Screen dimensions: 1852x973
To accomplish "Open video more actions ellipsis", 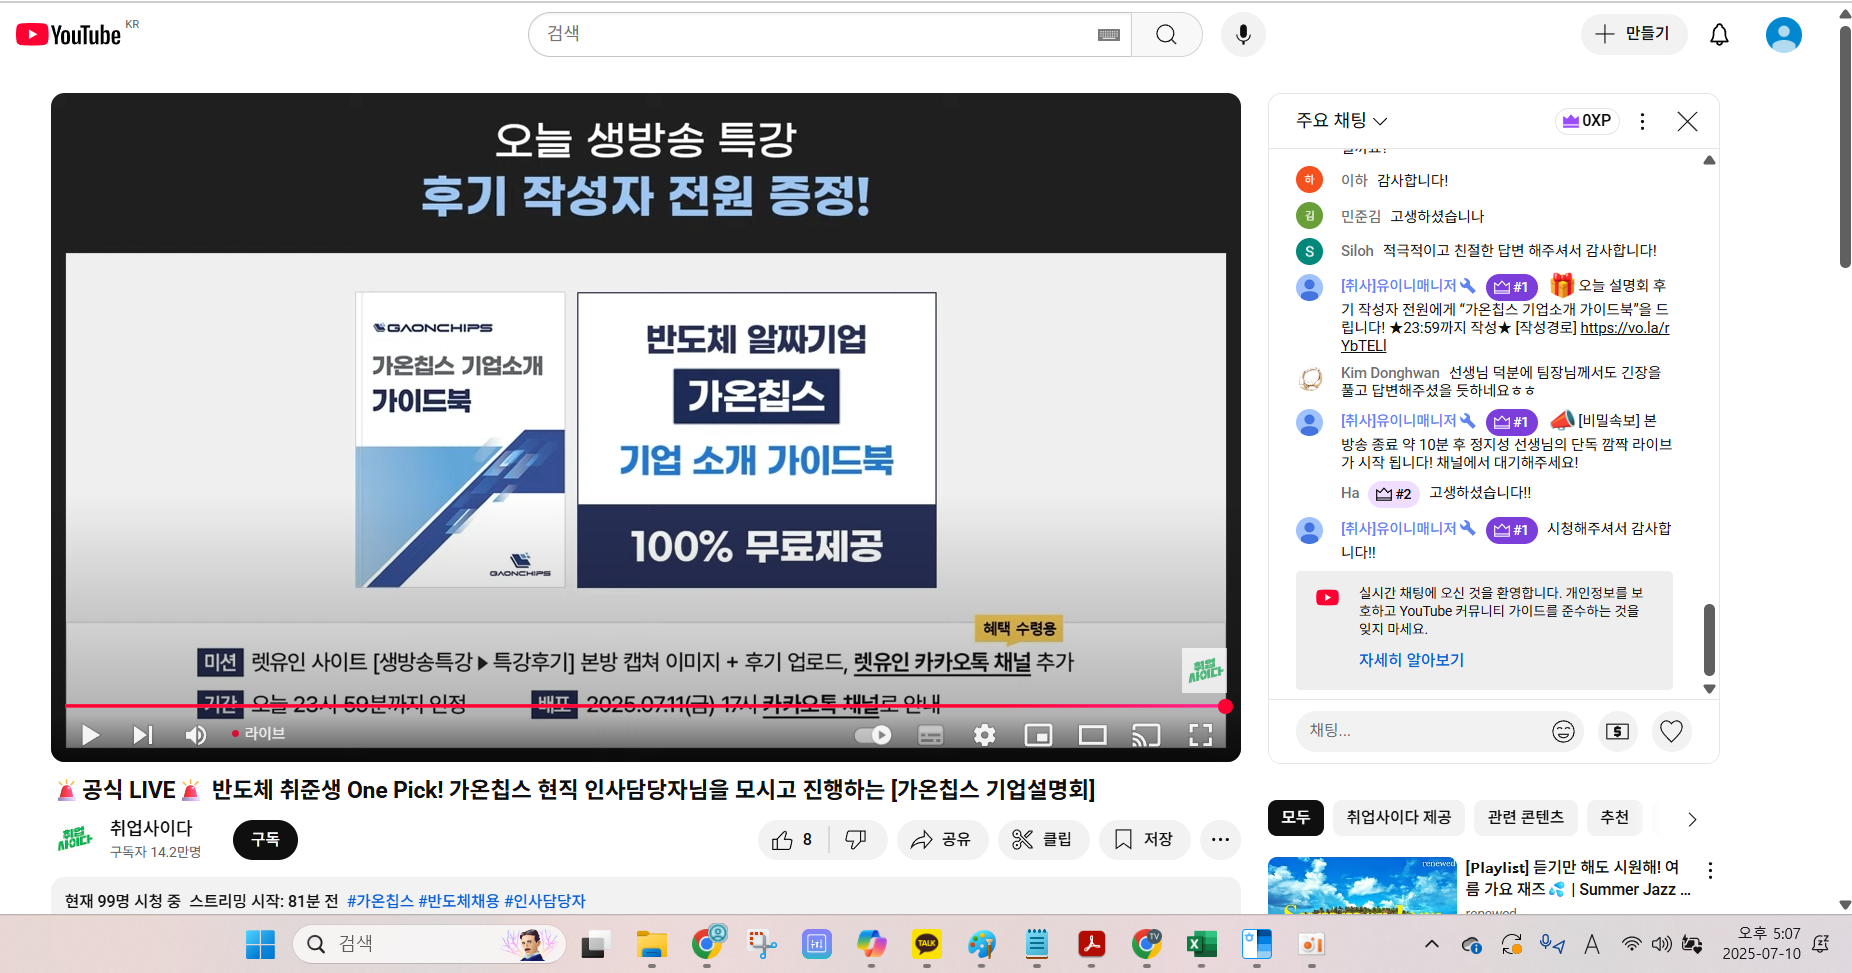I will tap(1220, 840).
